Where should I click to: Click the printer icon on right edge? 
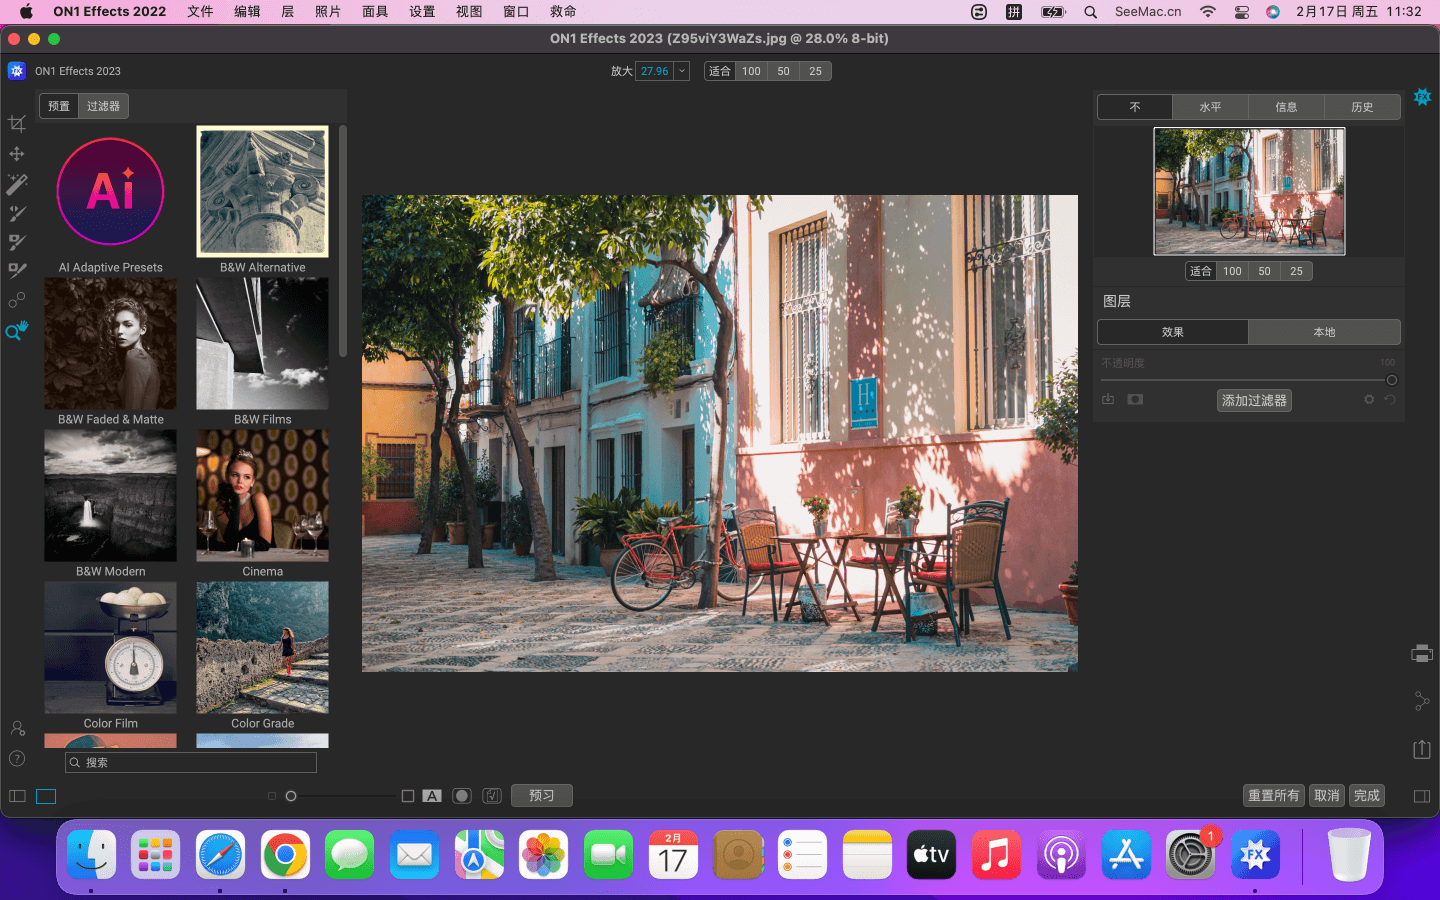coord(1422,654)
